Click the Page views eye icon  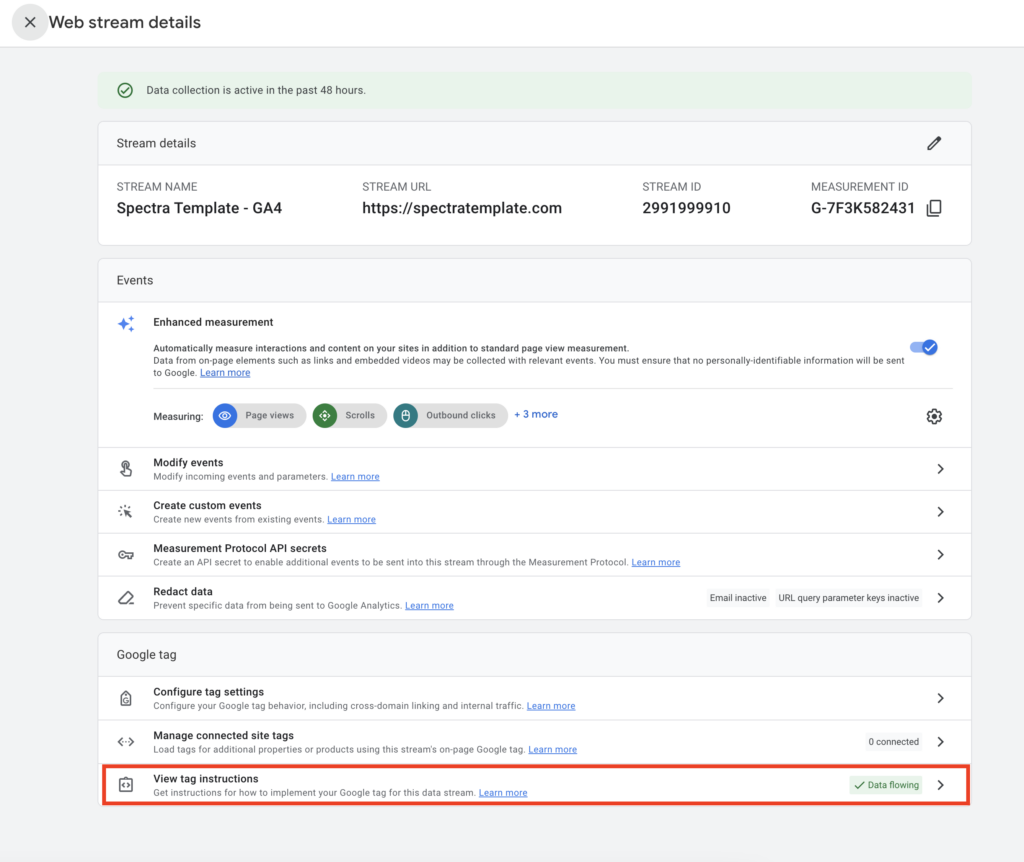tap(225, 415)
